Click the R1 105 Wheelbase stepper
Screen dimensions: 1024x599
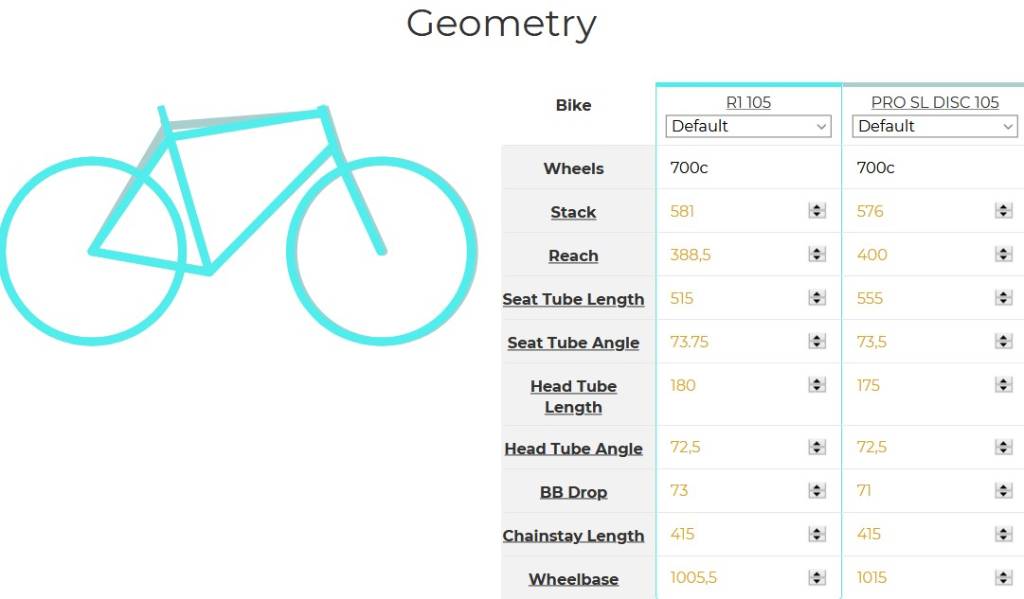[817, 577]
